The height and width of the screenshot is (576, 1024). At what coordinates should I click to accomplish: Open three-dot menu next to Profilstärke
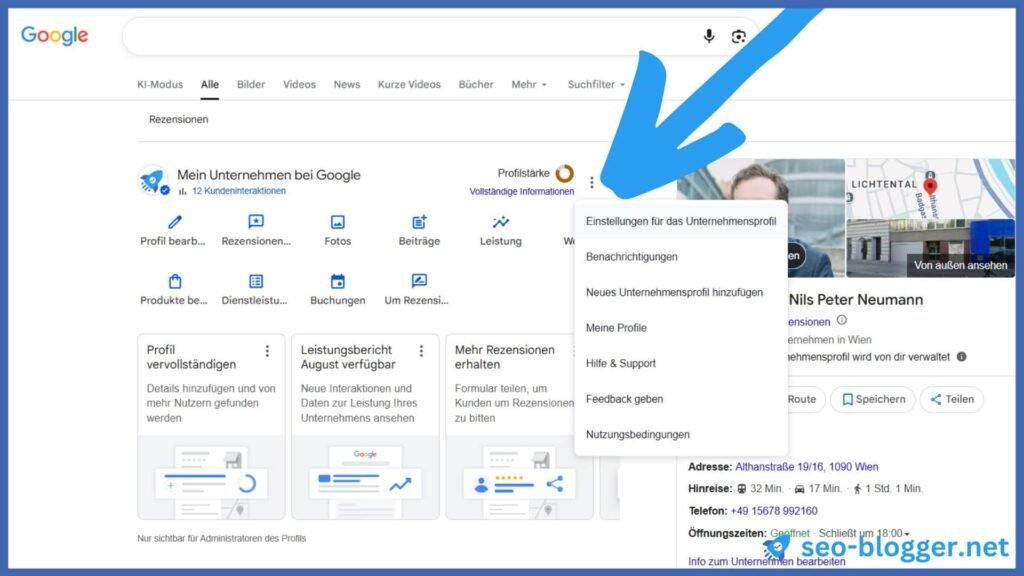(x=592, y=182)
